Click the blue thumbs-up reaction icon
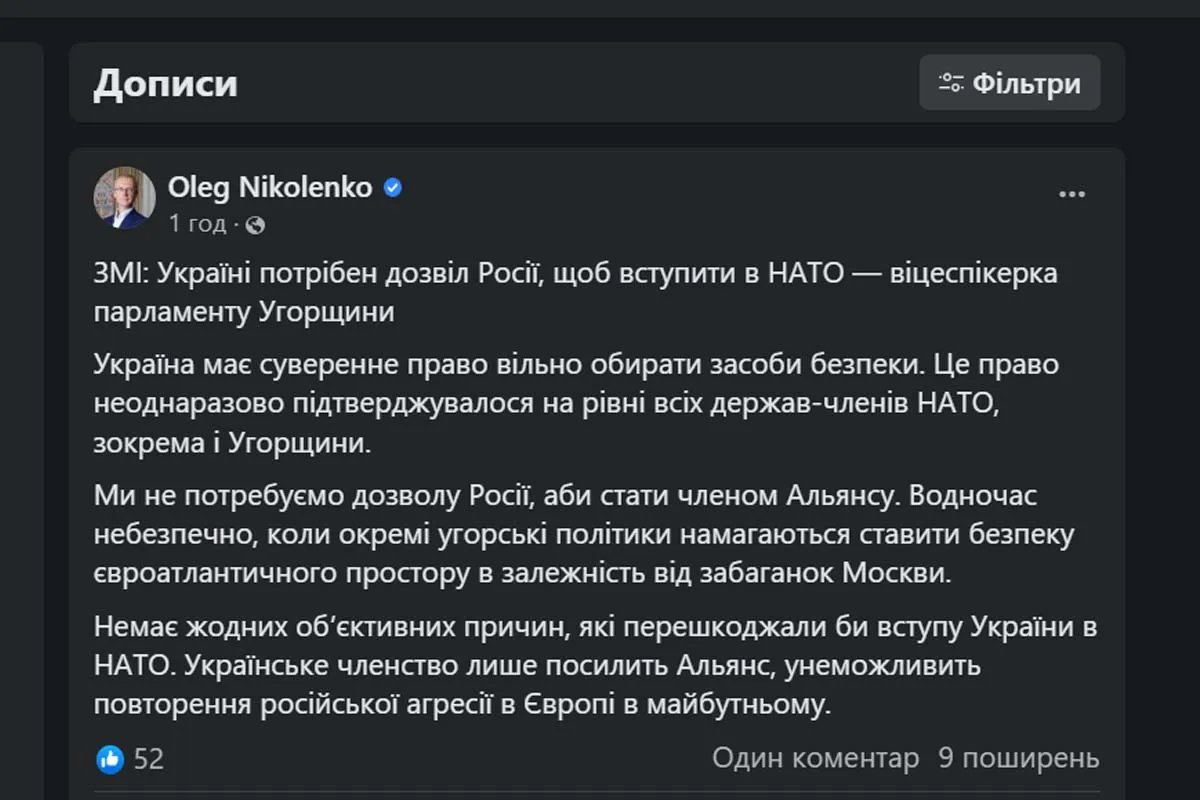This screenshot has height=800, width=1200. click(109, 759)
